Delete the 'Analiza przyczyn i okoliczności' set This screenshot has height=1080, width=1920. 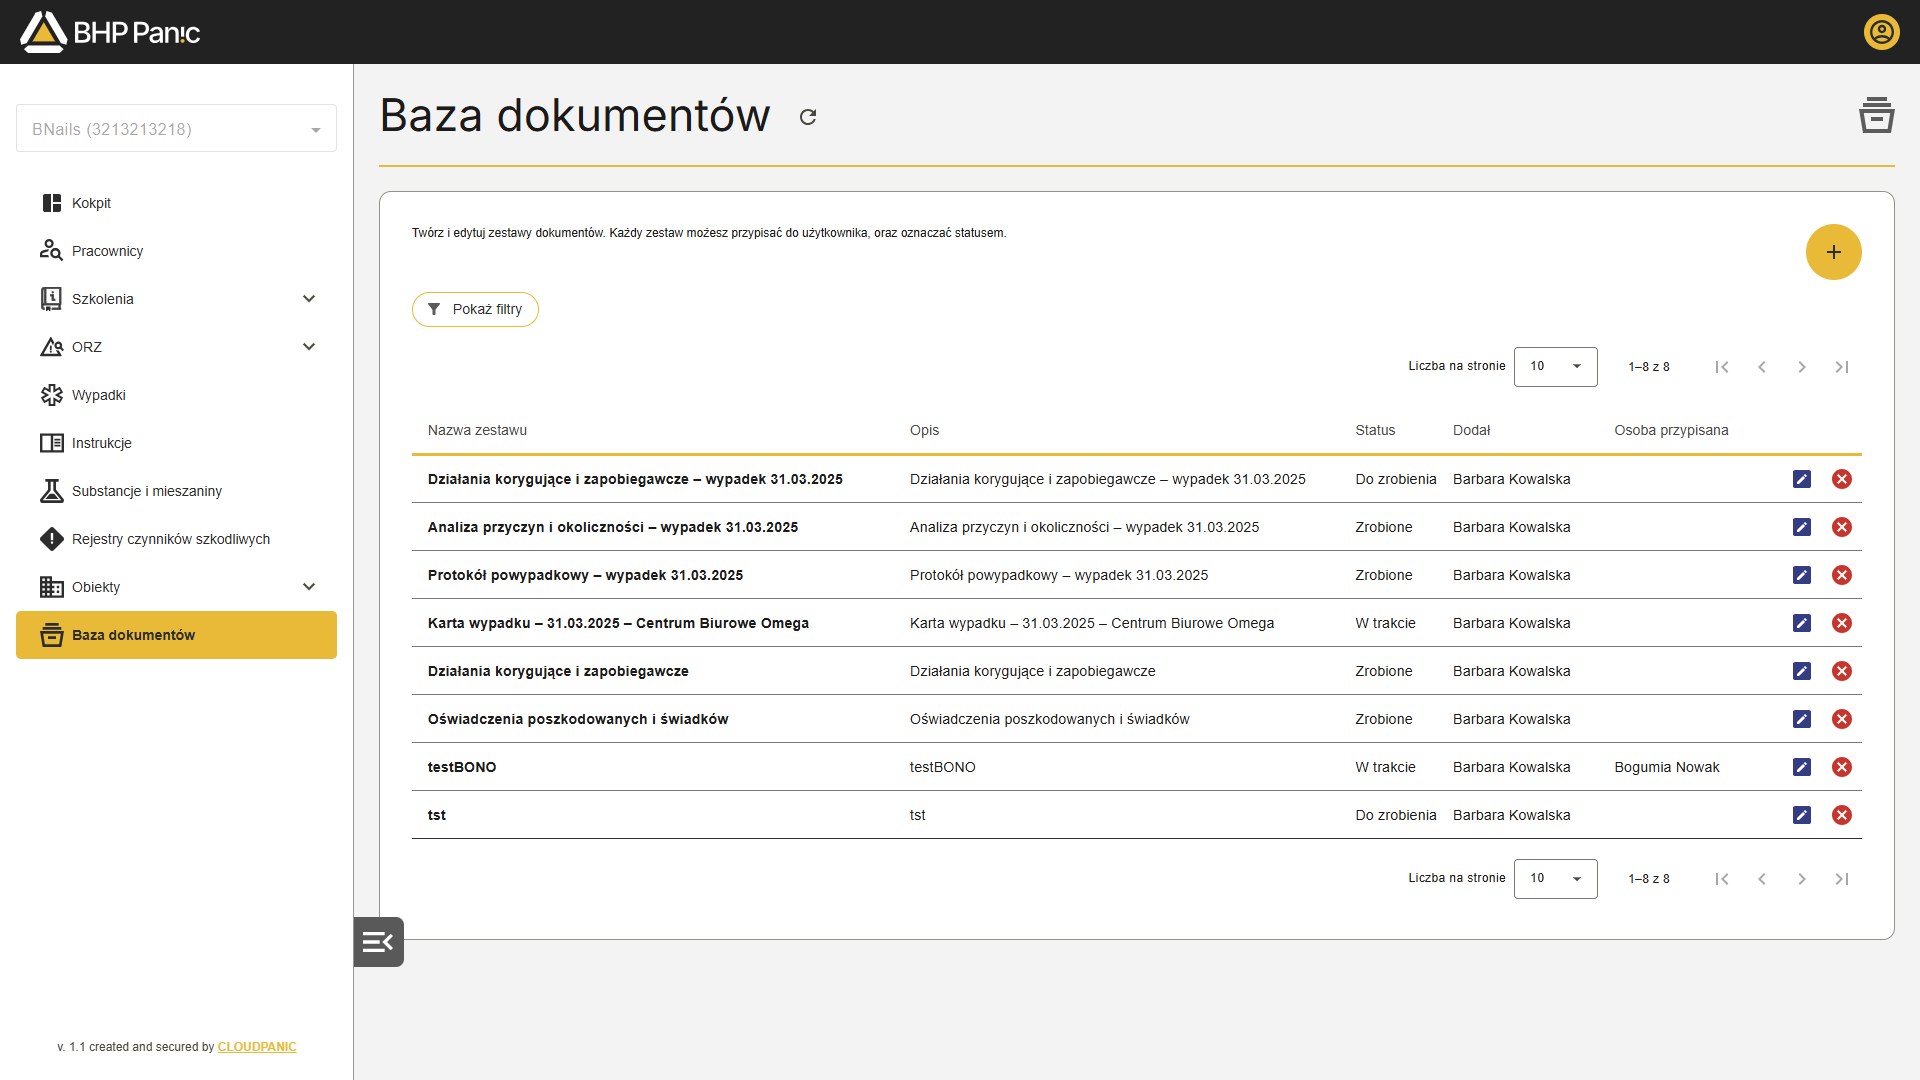click(1842, 527)
